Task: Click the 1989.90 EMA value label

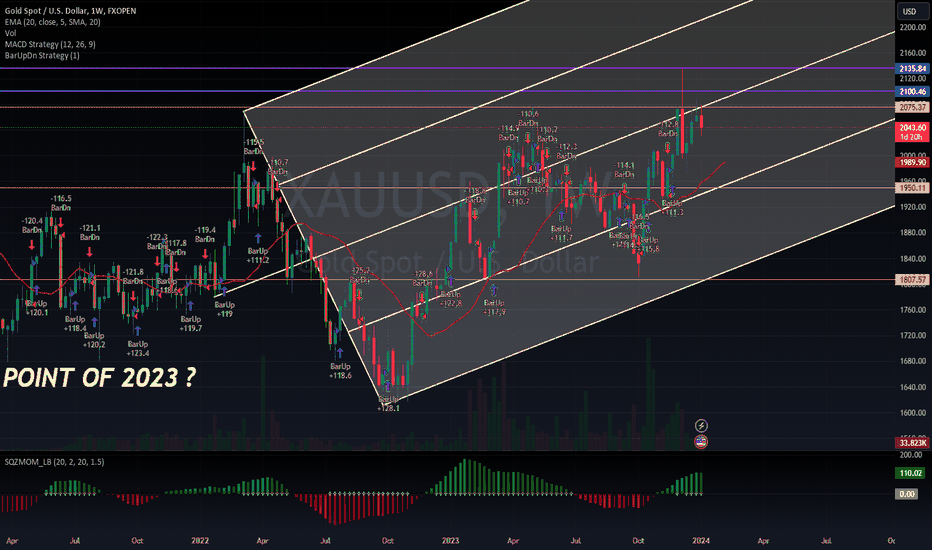Action: click(x=912, y=162)
